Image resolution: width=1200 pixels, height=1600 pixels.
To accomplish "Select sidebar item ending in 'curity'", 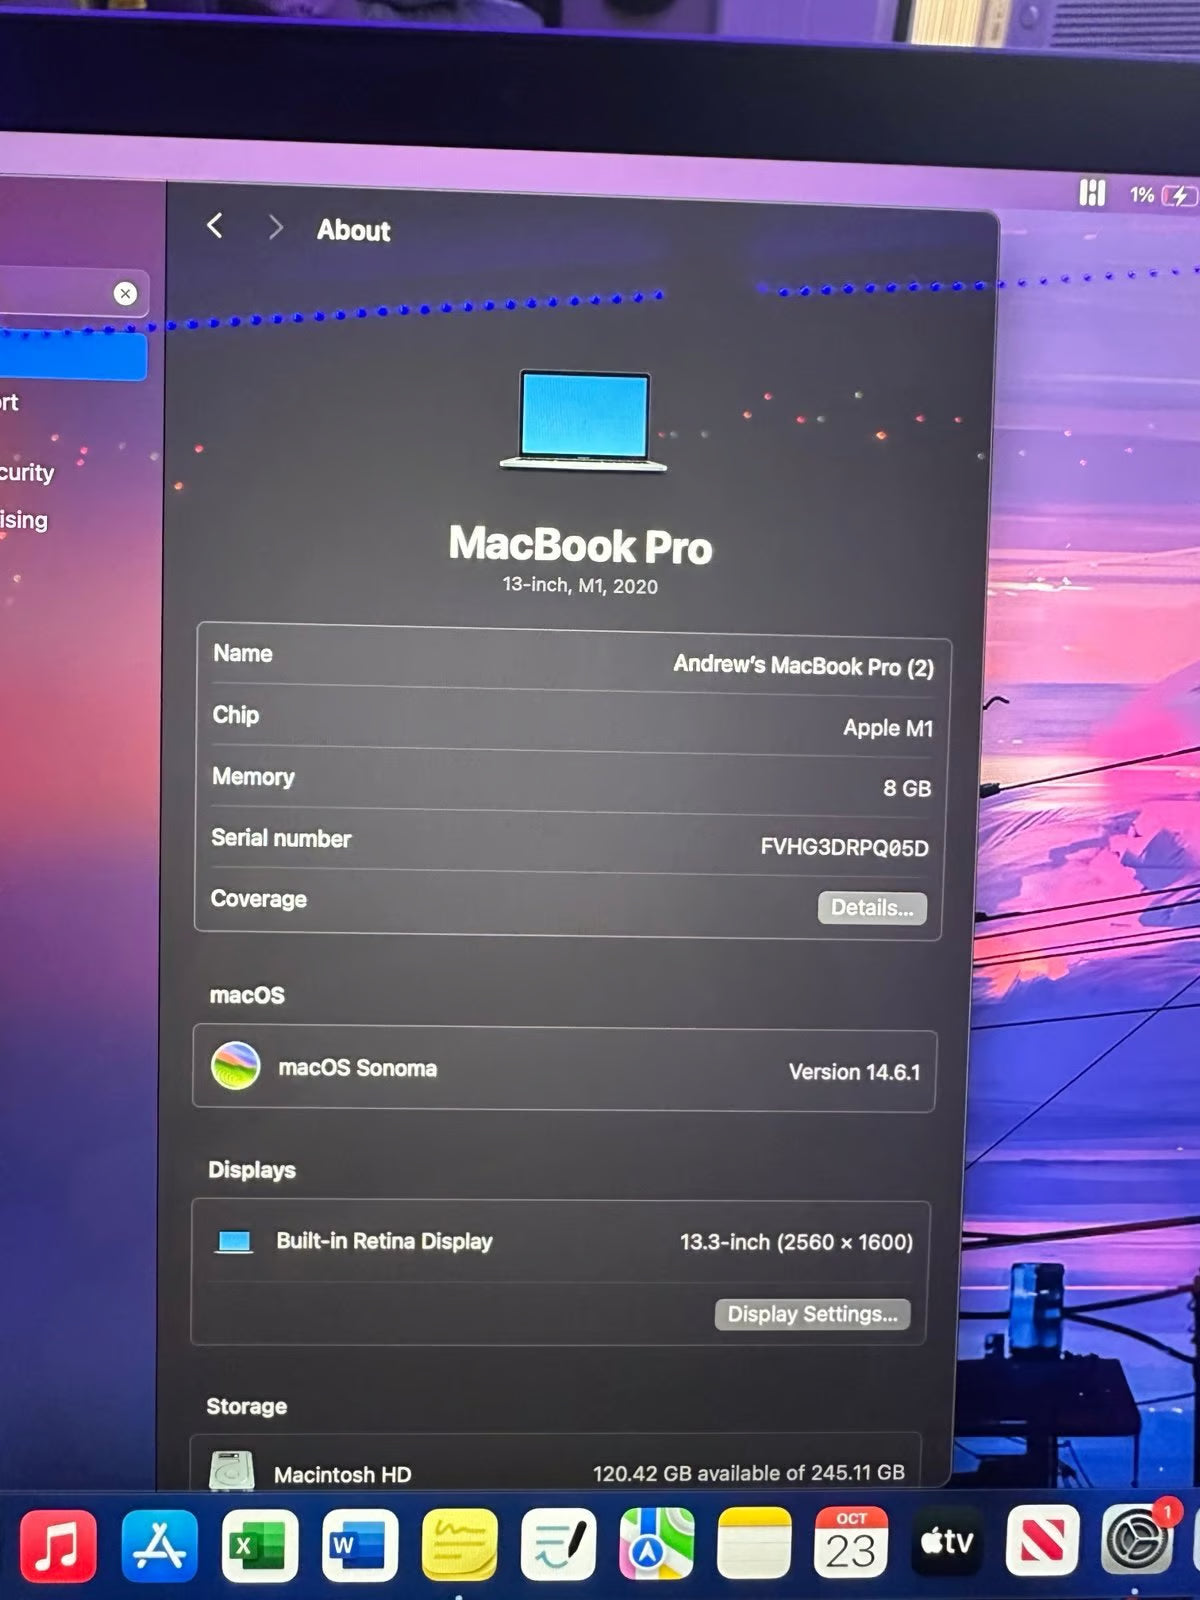I will coord(27,472).
